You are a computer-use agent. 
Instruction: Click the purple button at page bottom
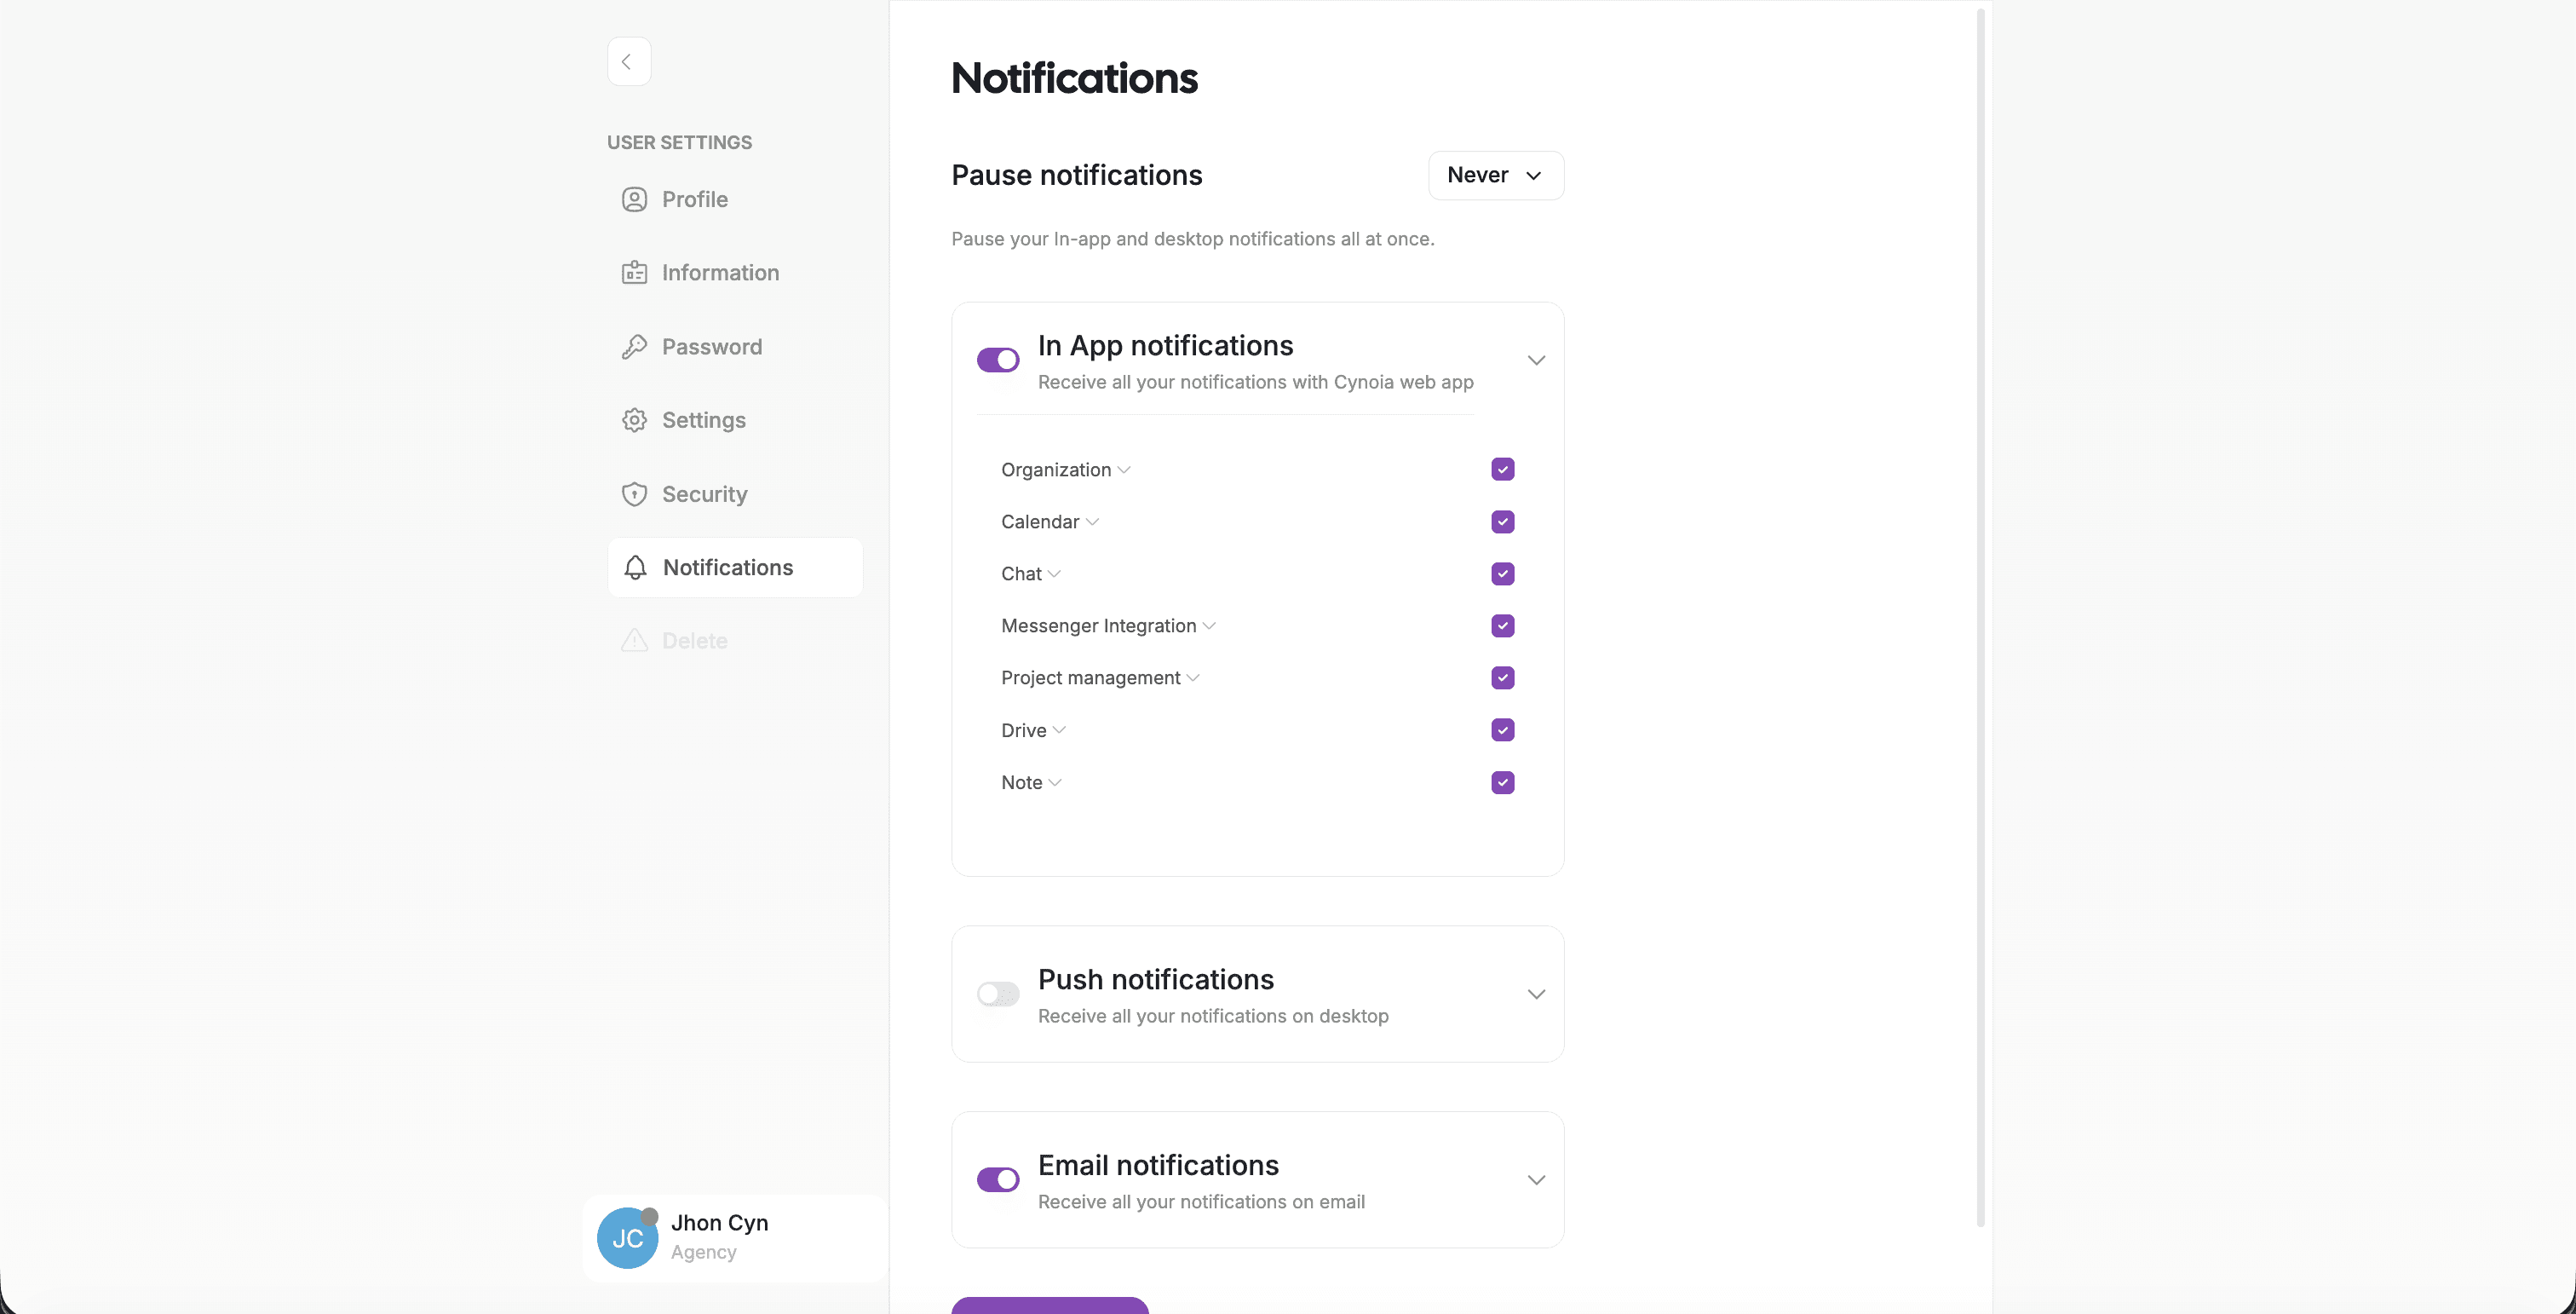point(1049,1305)
